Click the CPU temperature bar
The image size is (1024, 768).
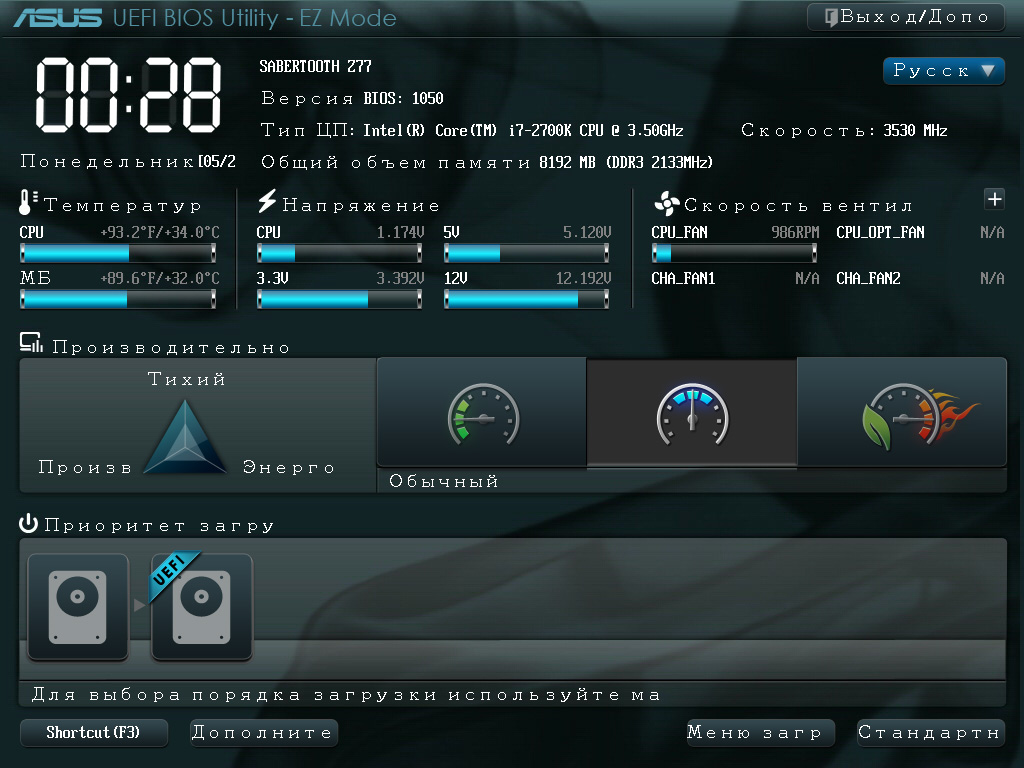tap(118, 253)
